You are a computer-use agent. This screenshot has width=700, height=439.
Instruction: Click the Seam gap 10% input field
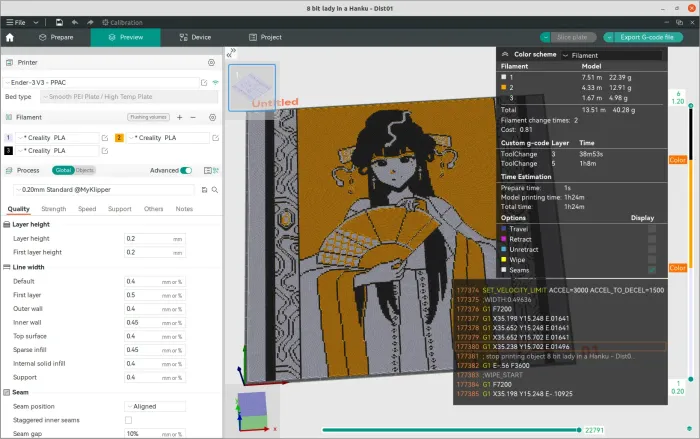click(x=154, y=434)
